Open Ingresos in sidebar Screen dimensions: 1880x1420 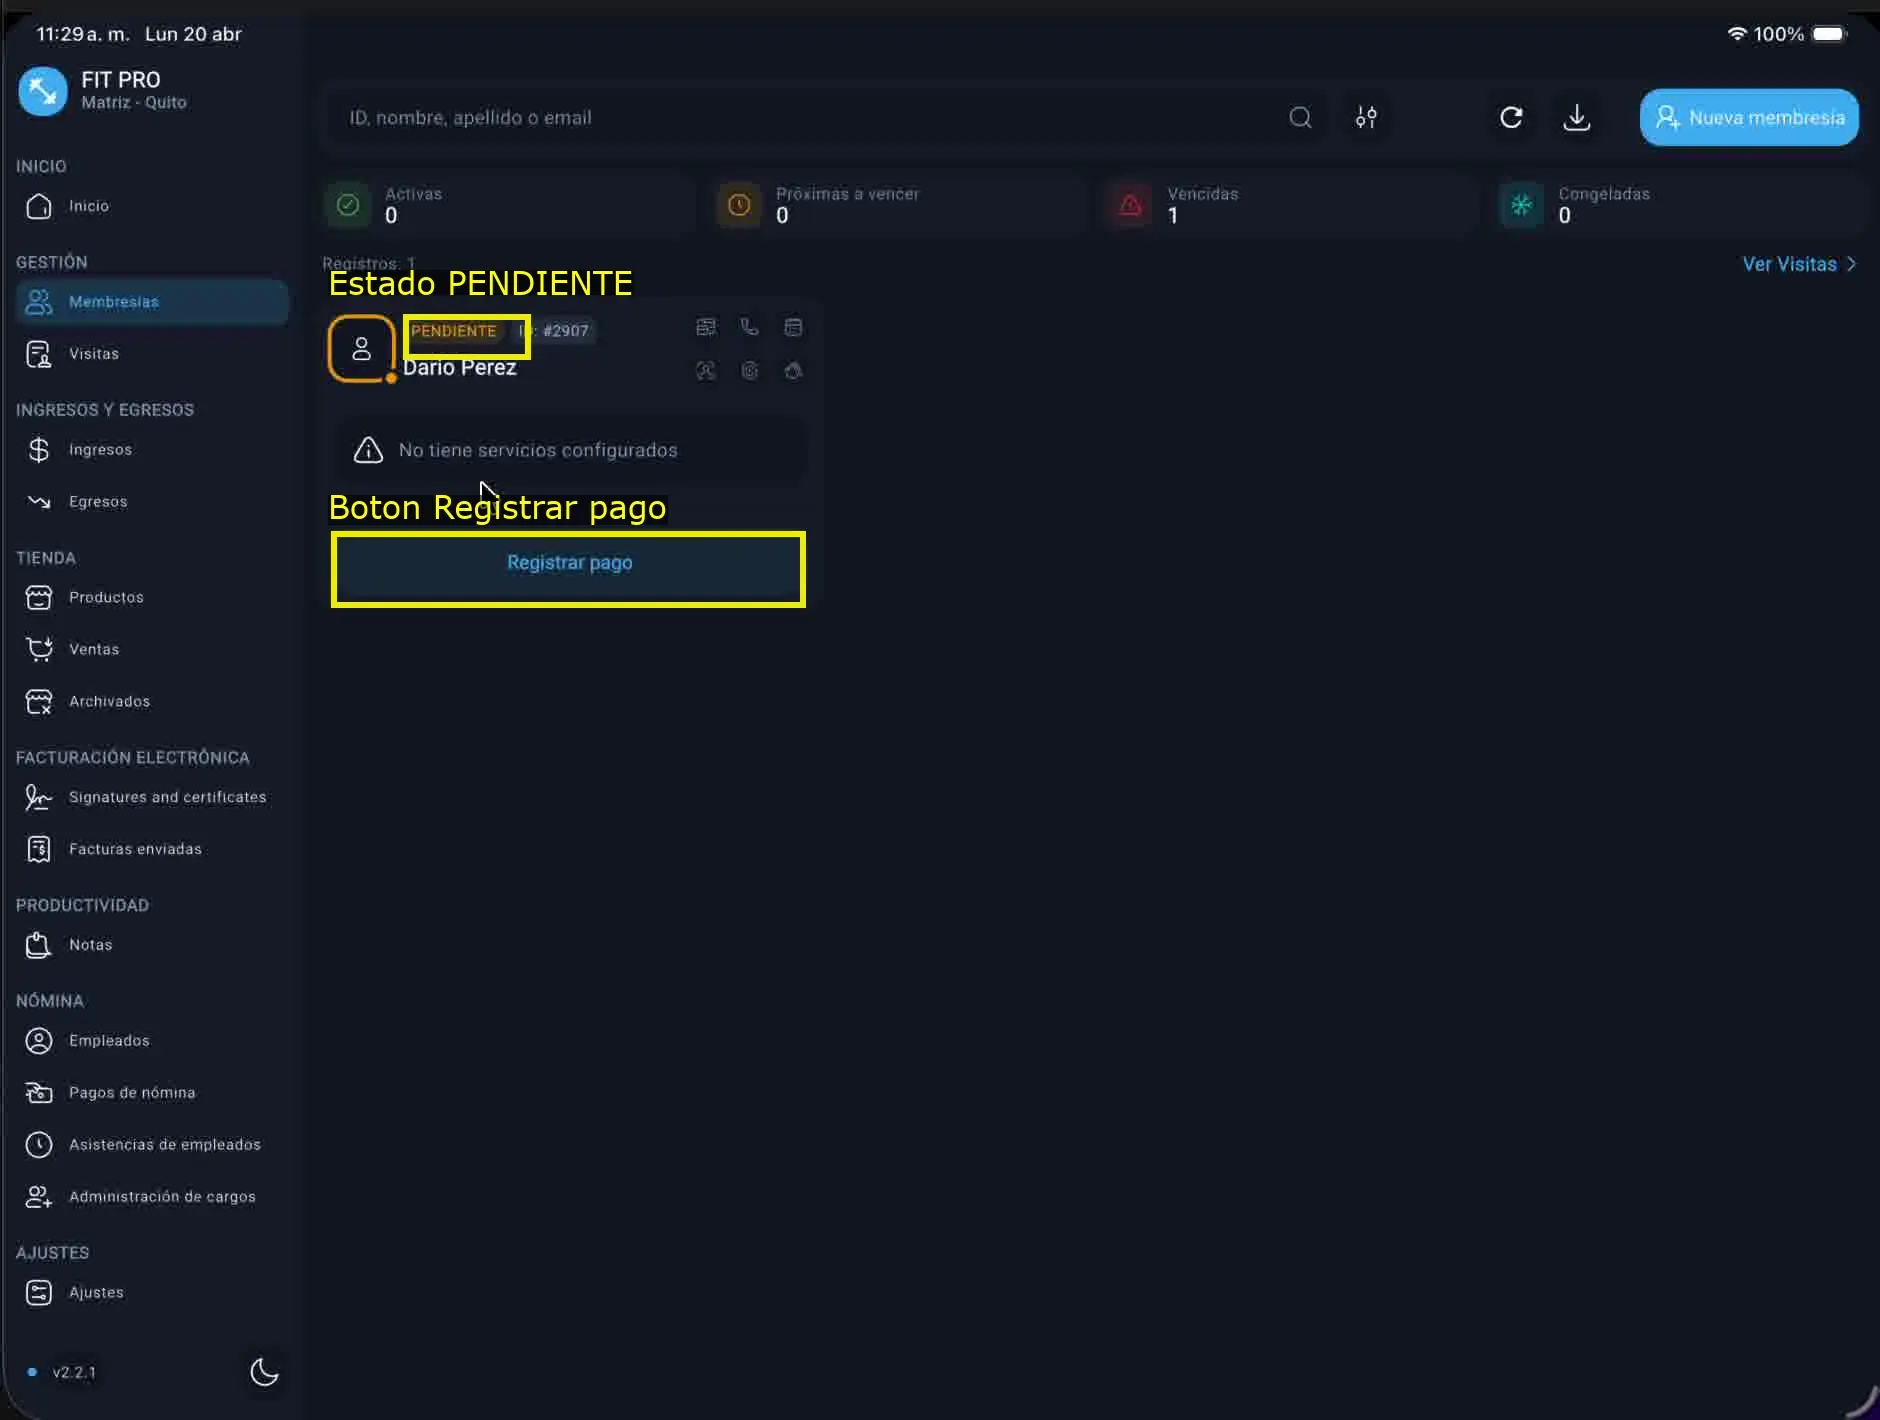100,450
